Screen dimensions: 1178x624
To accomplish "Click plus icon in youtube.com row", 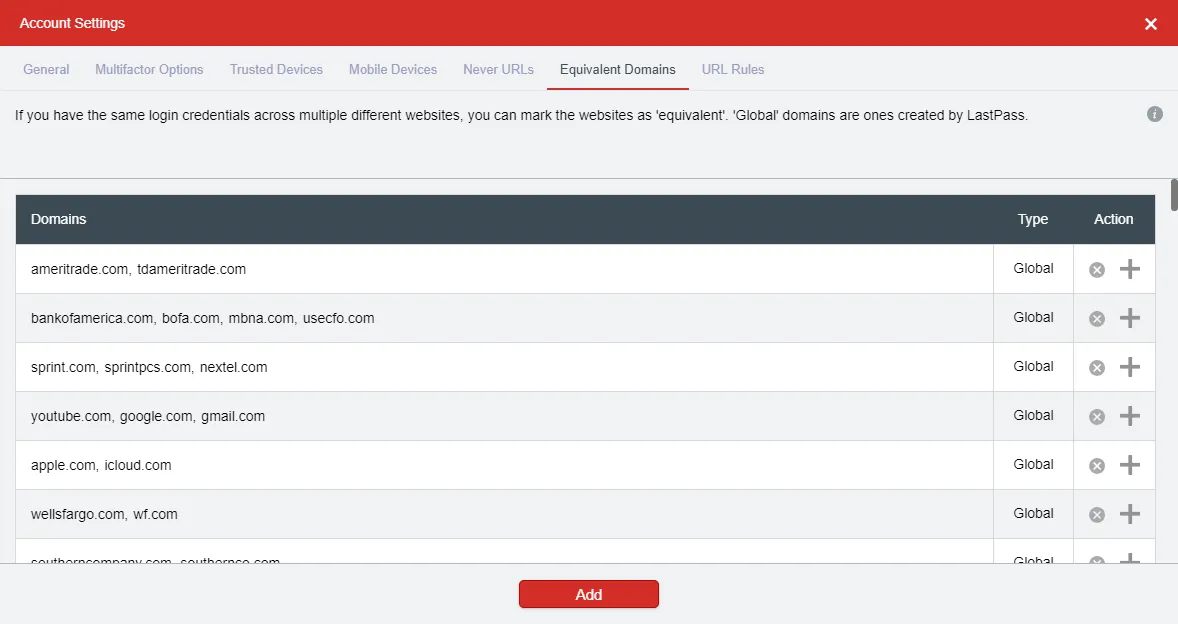I will point(1130,416).
